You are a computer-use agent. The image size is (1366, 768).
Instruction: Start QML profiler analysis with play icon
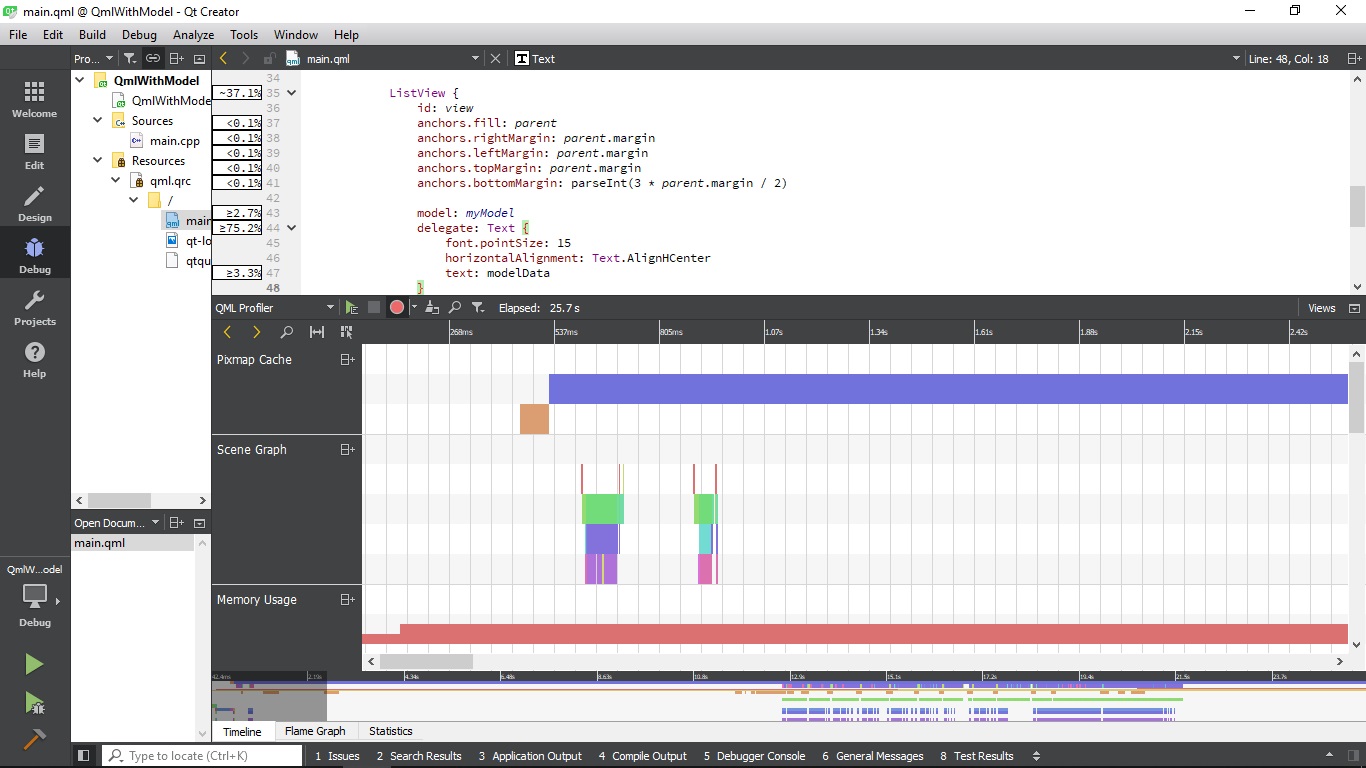351,308
